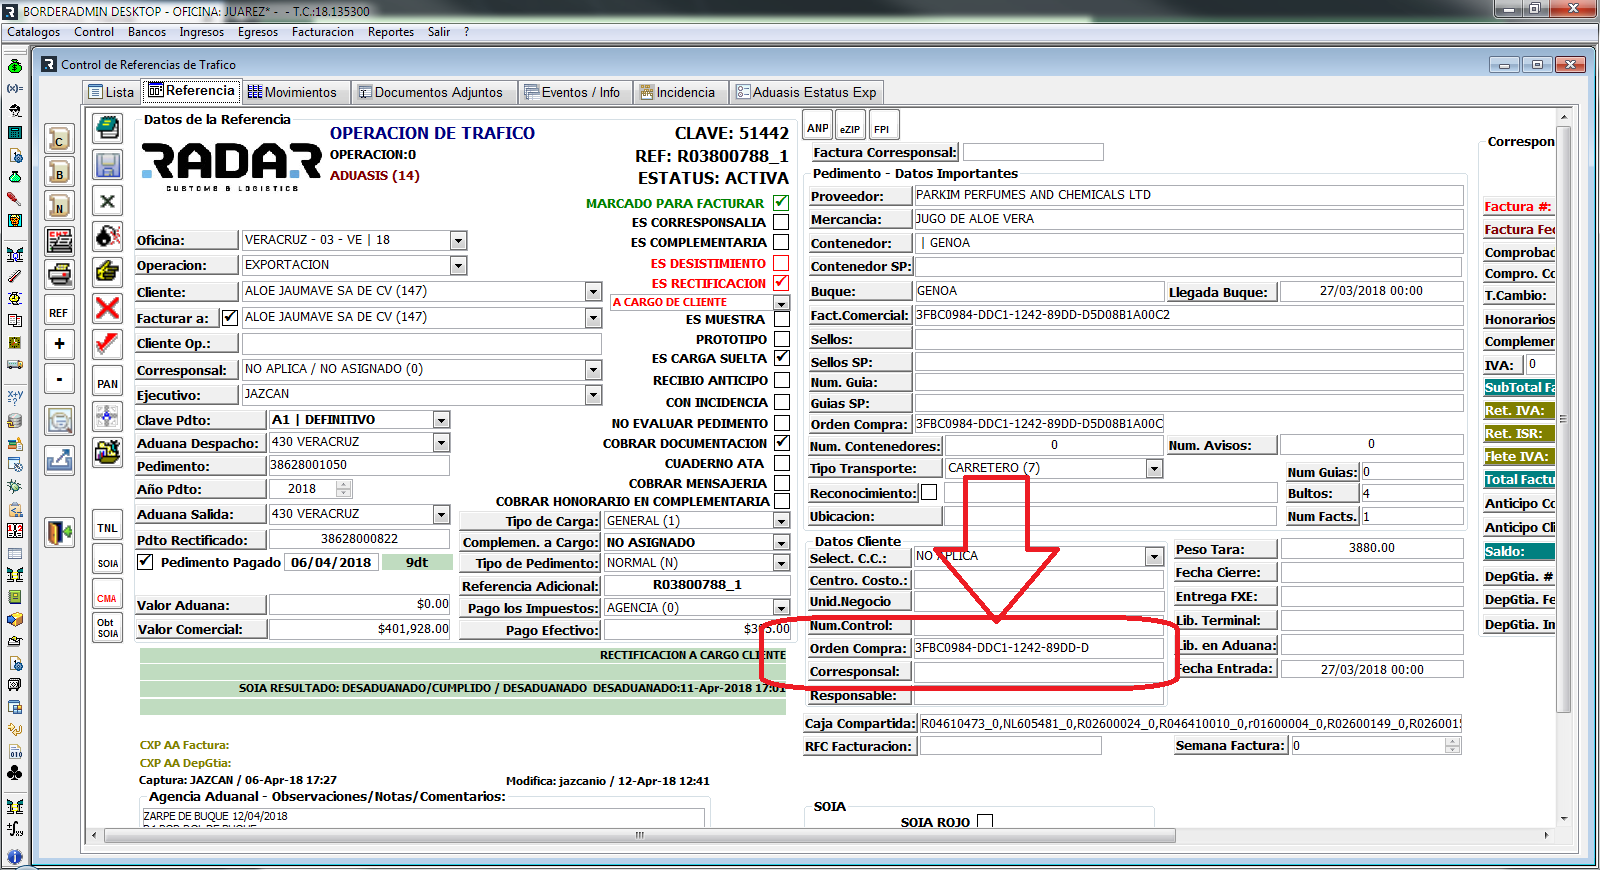Click the Factura Corresponsal input field
The width and height of the screenshot is (1600, 870).
point(1033,152)
